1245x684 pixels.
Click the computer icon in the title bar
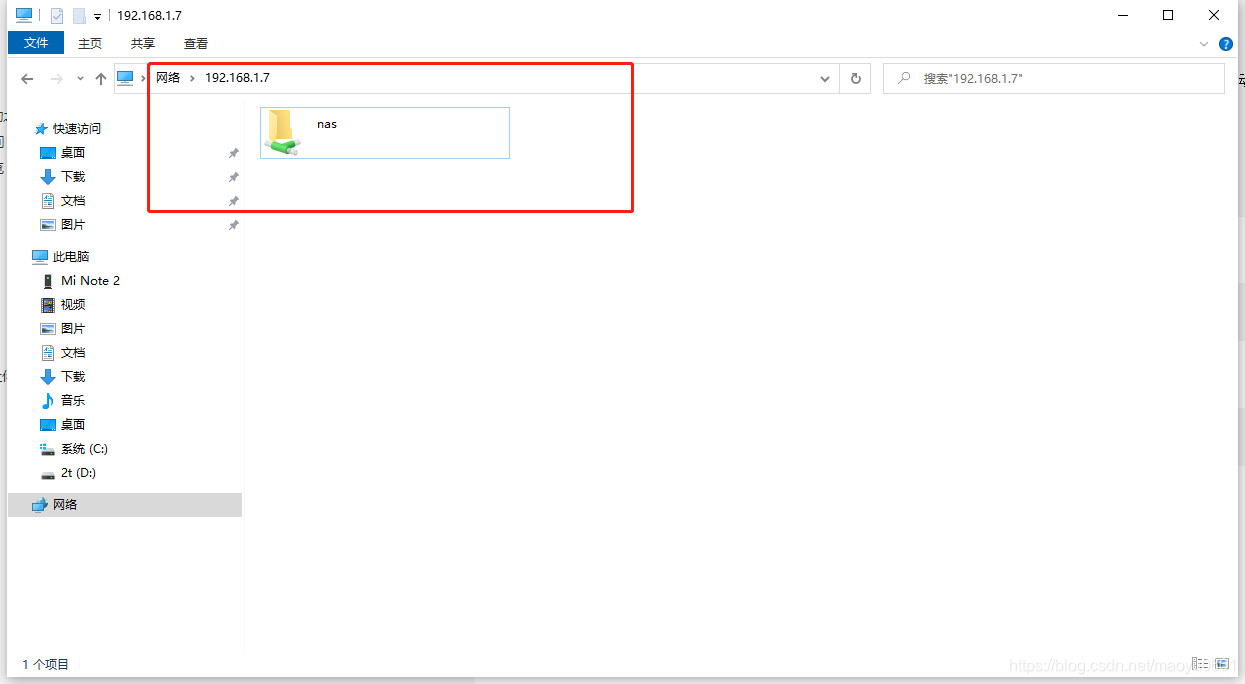[x=24, y=15]
